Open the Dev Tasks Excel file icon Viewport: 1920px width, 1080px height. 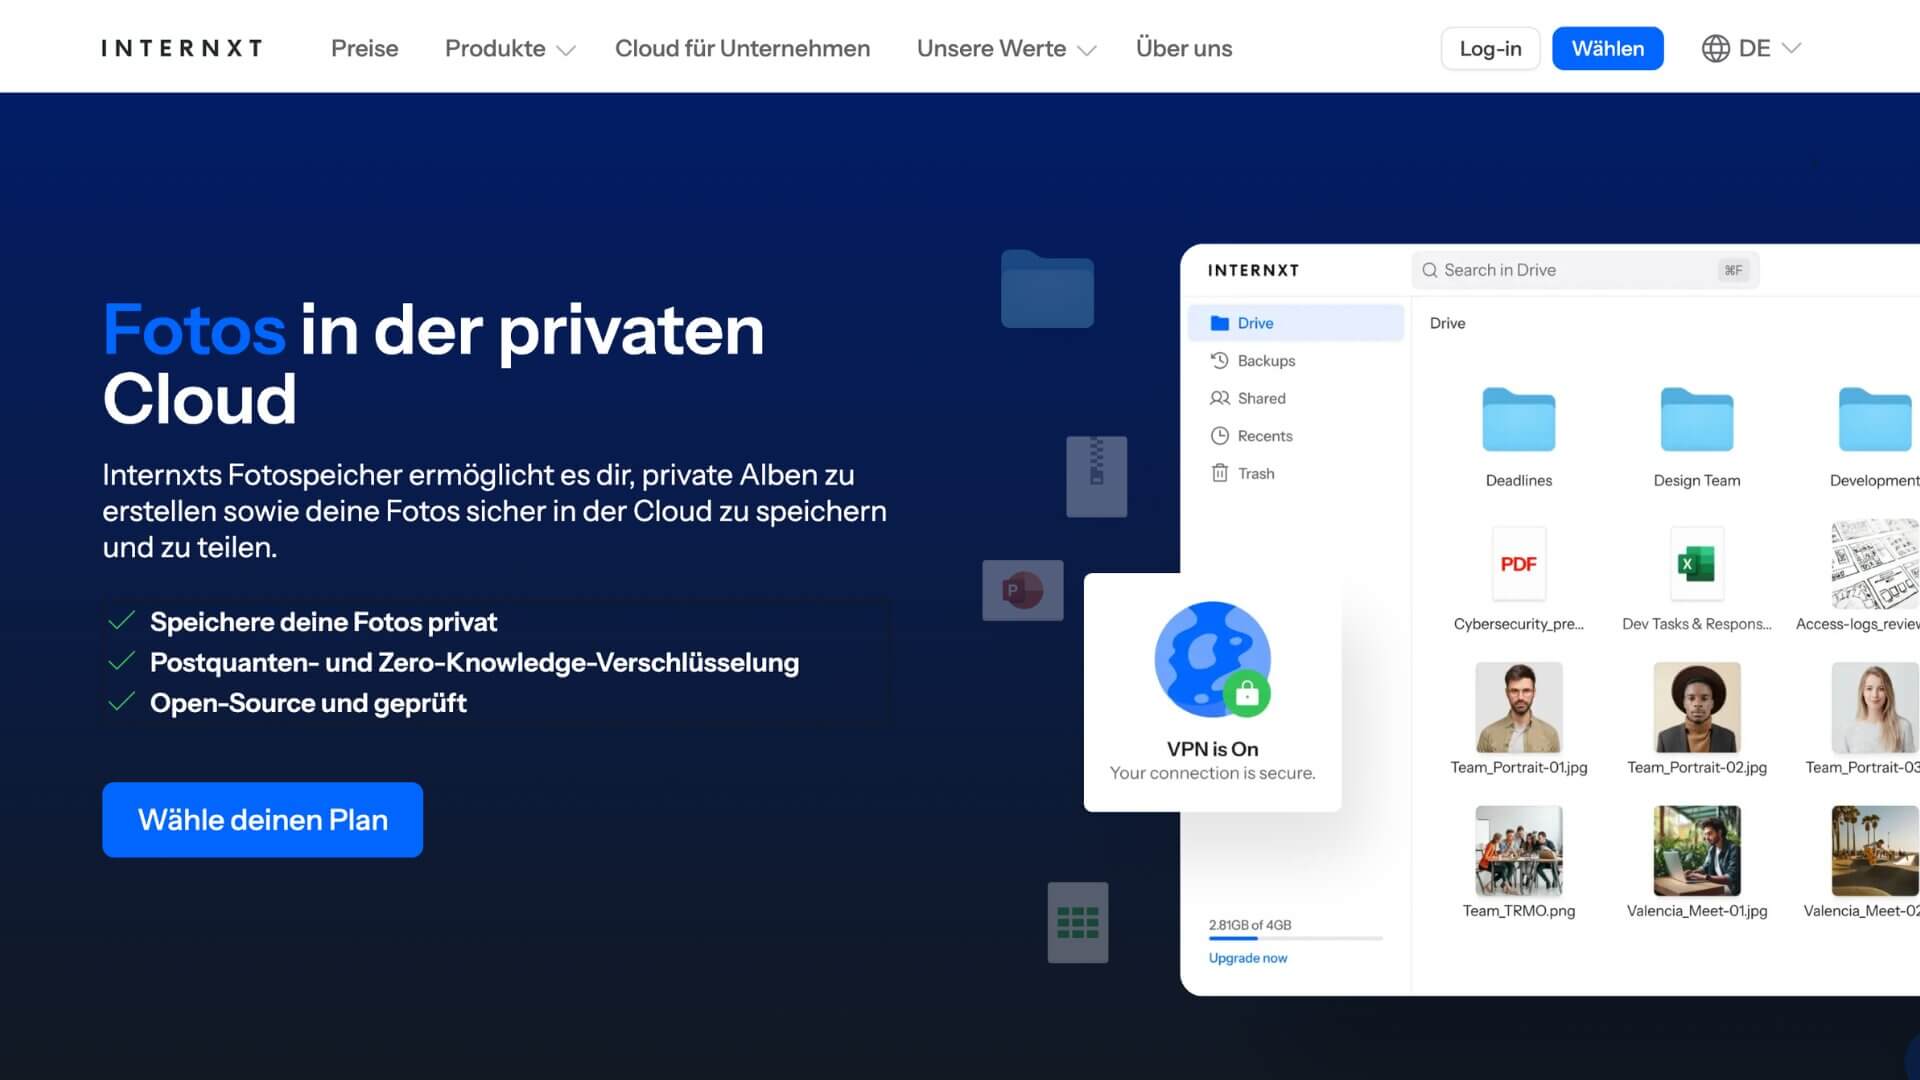click(x=1695, y=565)
